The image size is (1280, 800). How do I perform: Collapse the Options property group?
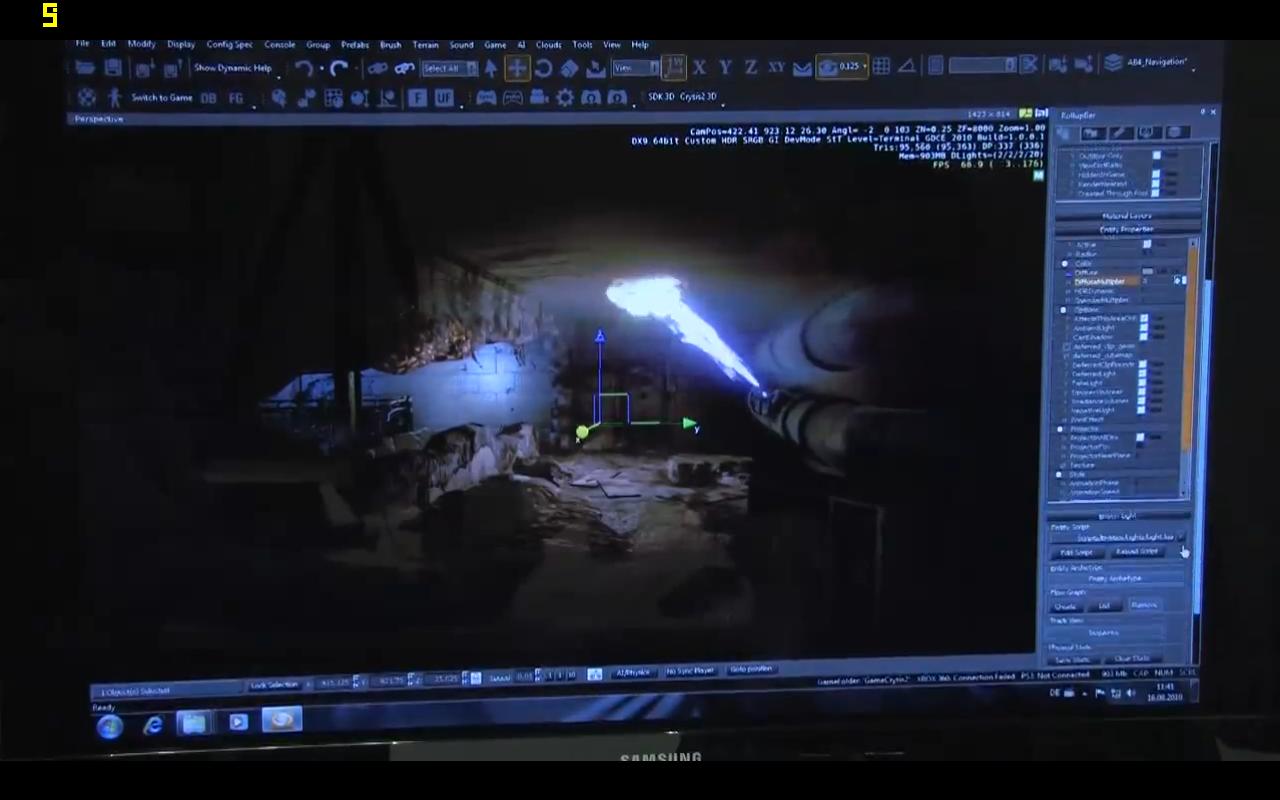click(1063, 310)
